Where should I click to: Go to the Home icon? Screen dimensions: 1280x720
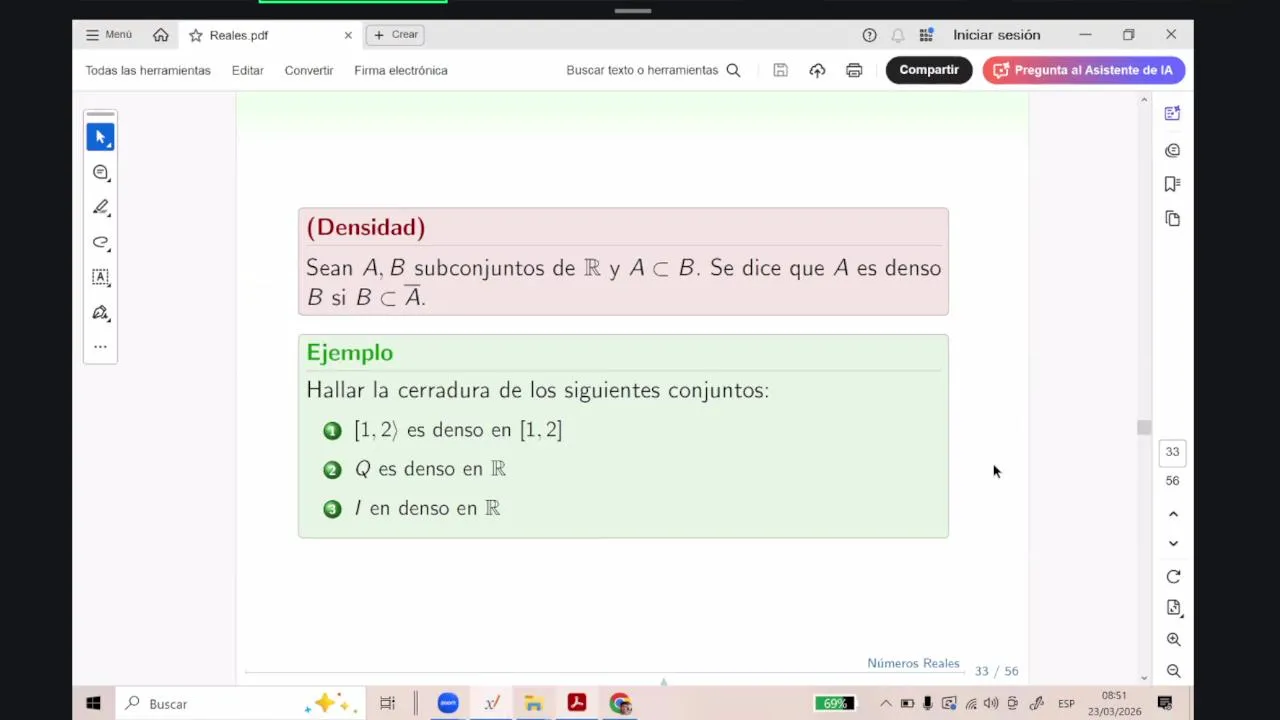pos(161,35)
